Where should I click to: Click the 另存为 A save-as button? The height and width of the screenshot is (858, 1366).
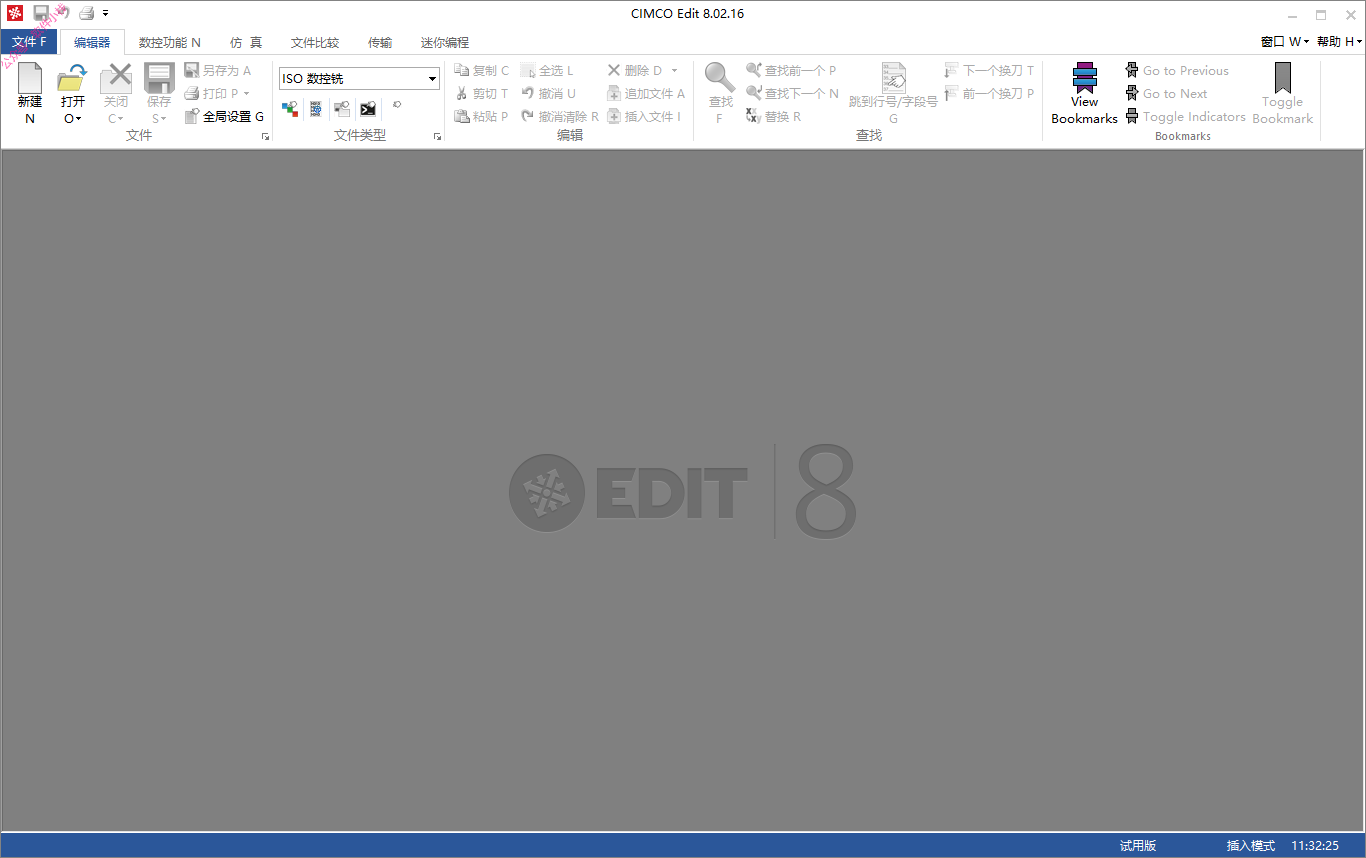coord(218,70)
